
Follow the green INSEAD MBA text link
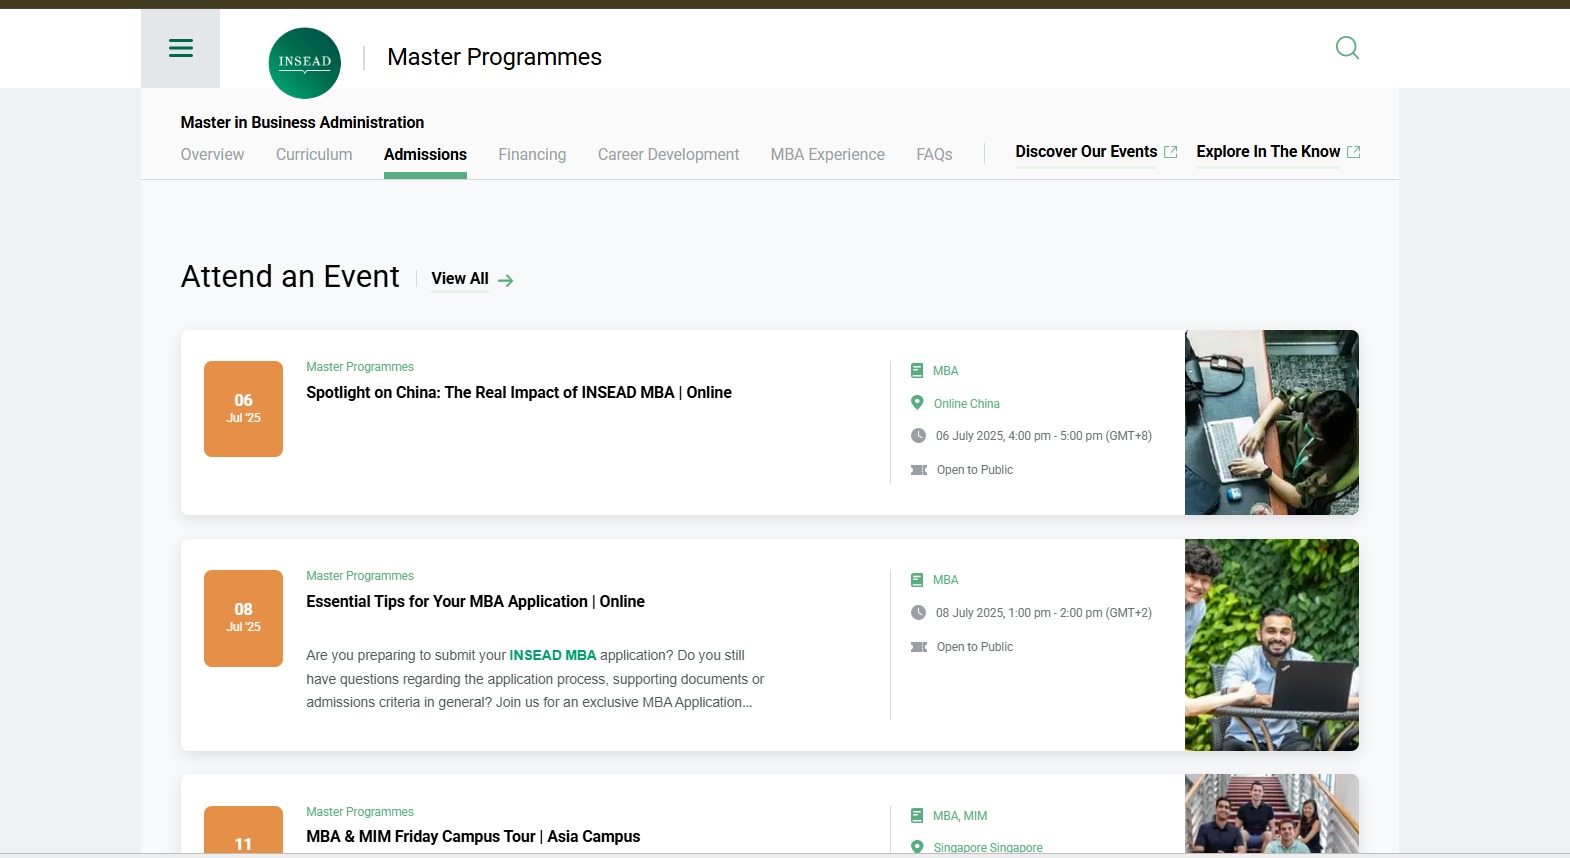[552, 655]
